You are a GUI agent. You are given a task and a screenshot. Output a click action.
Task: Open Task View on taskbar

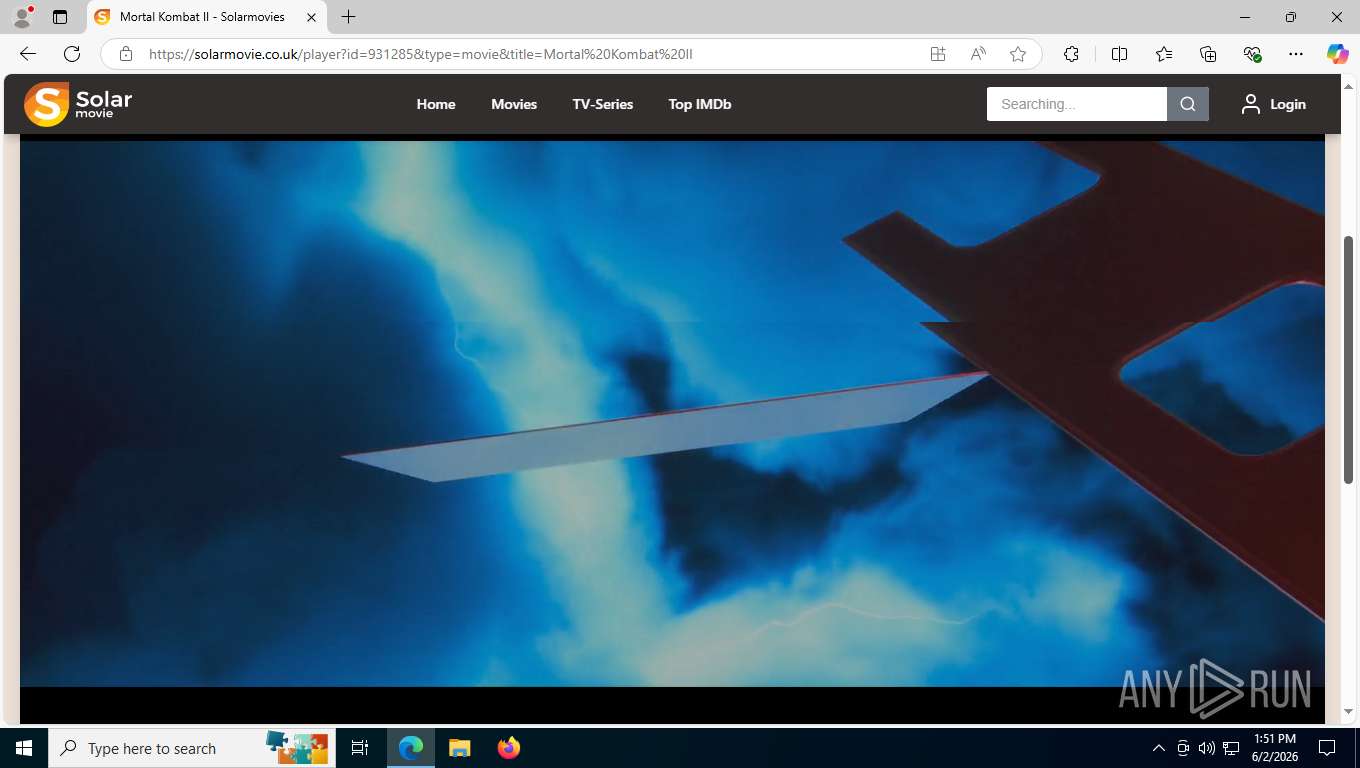click(x=360, y=748)
